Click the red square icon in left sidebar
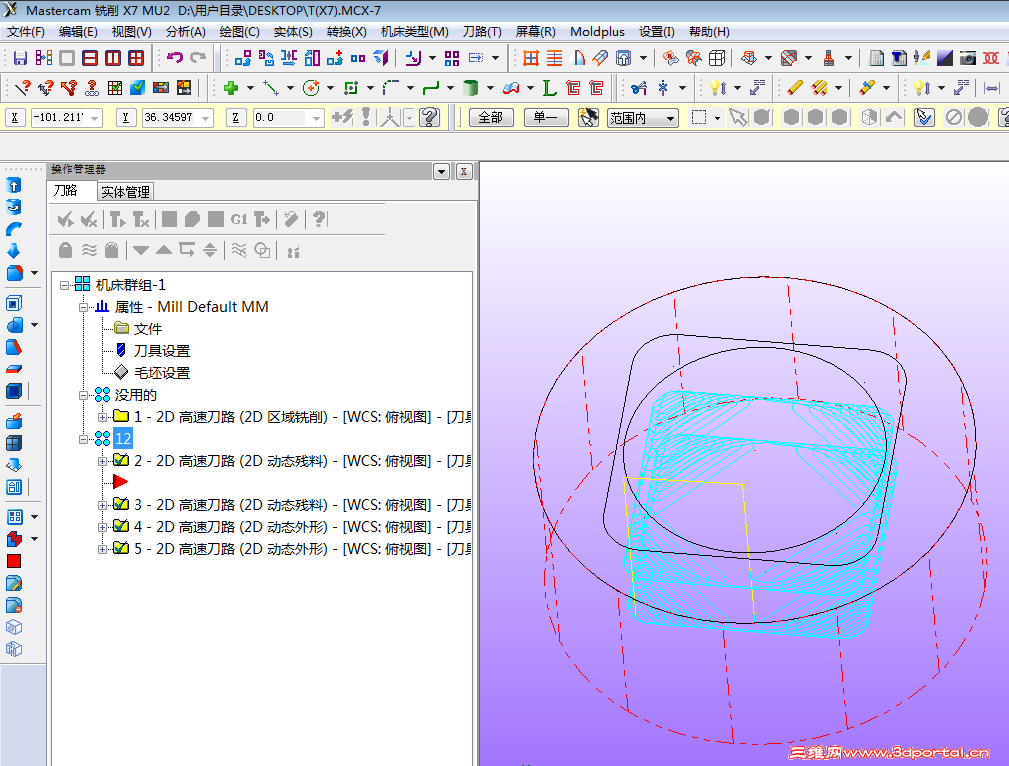The image size is (1009, 766). coord(14,561)
